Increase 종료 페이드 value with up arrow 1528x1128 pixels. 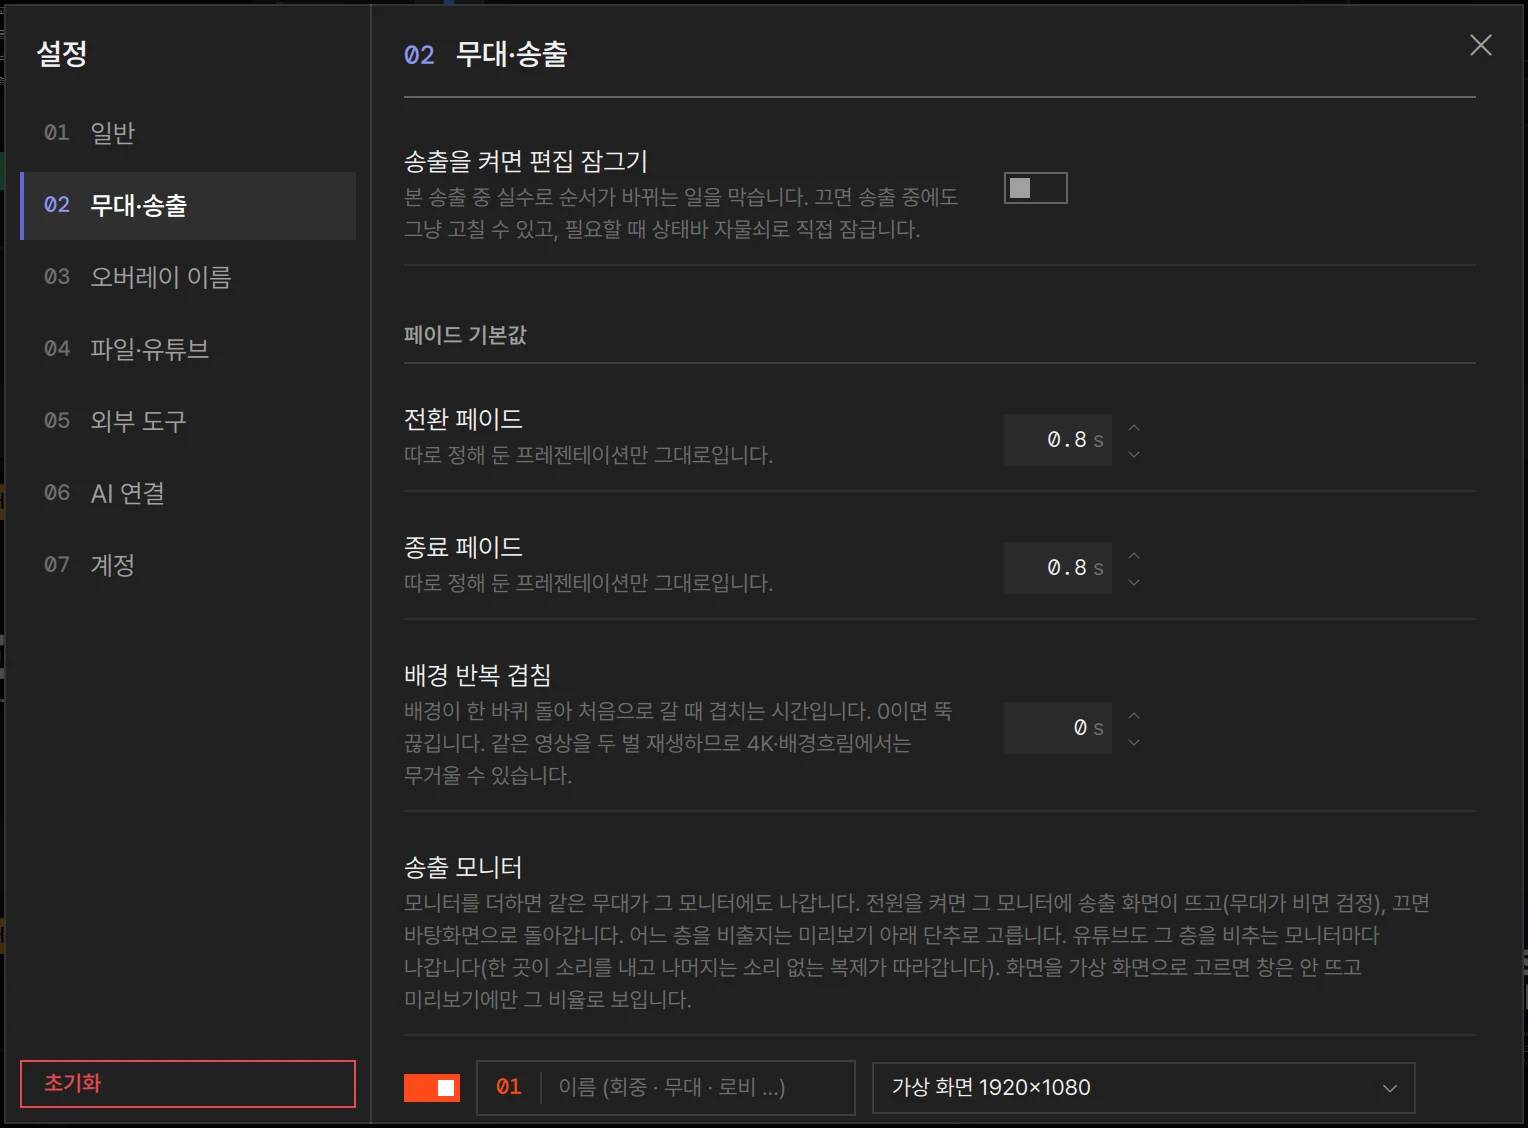pyautogui.click(x=1134, y=556)
